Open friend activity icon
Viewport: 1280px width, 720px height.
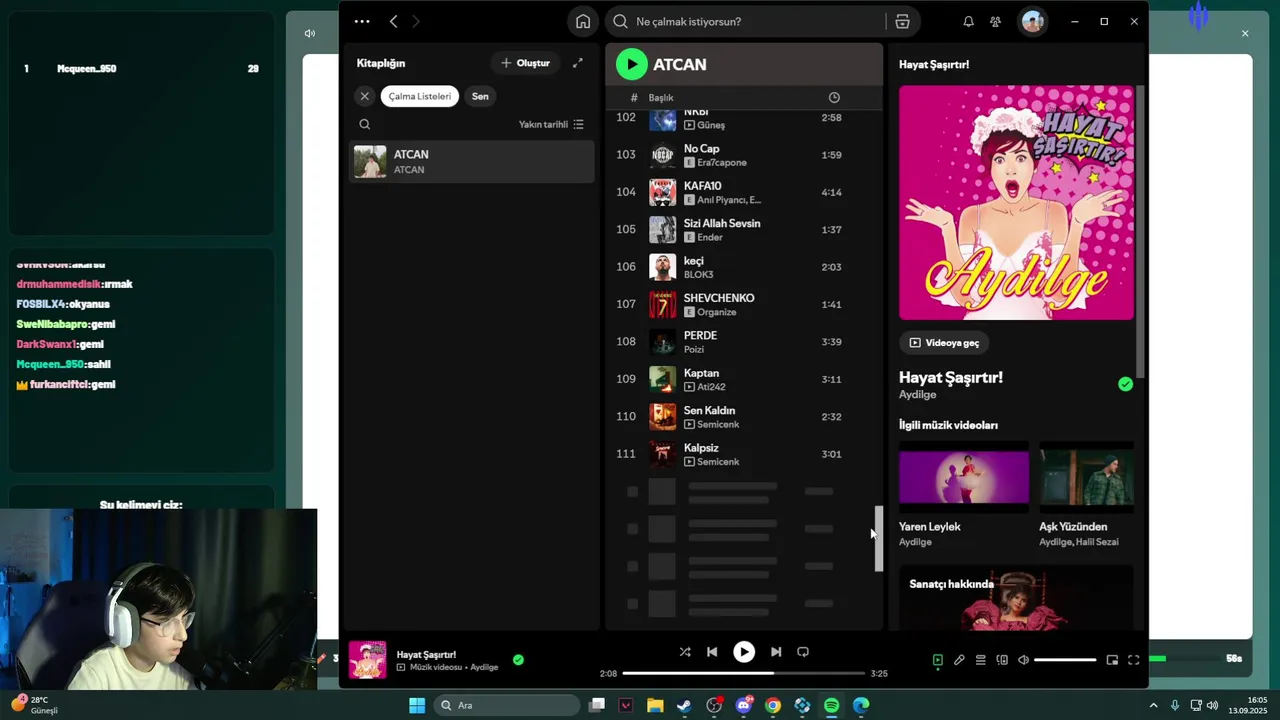click(995, 21)
